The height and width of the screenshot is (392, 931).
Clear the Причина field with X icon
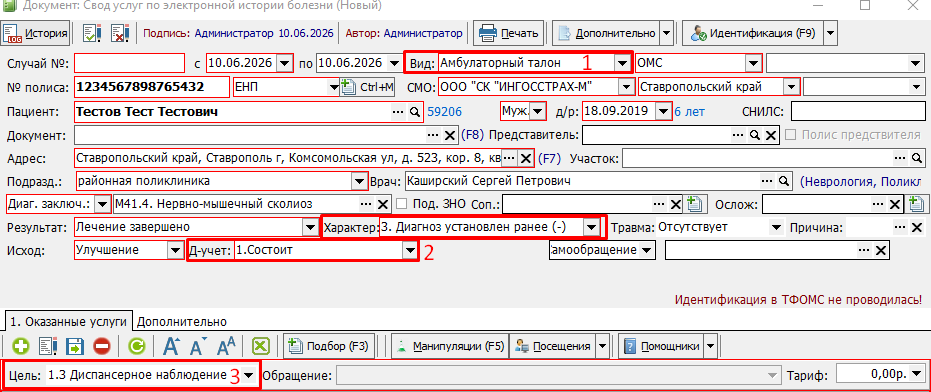(917, 227)
